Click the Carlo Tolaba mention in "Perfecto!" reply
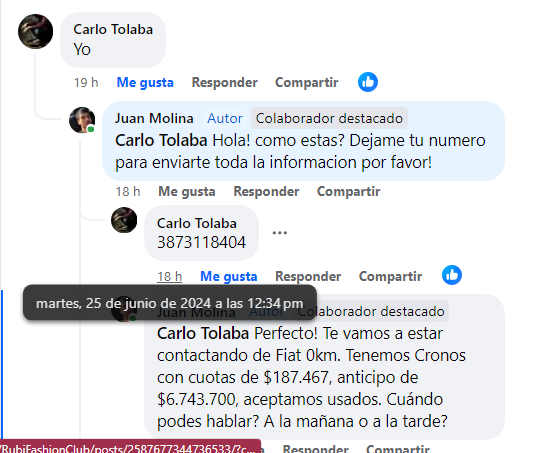The image size is (539, 453). pos(203,333)
